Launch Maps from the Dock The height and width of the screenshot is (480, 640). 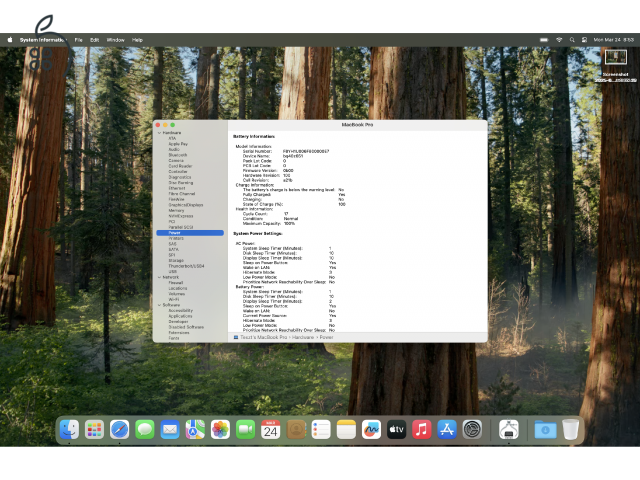195,429
